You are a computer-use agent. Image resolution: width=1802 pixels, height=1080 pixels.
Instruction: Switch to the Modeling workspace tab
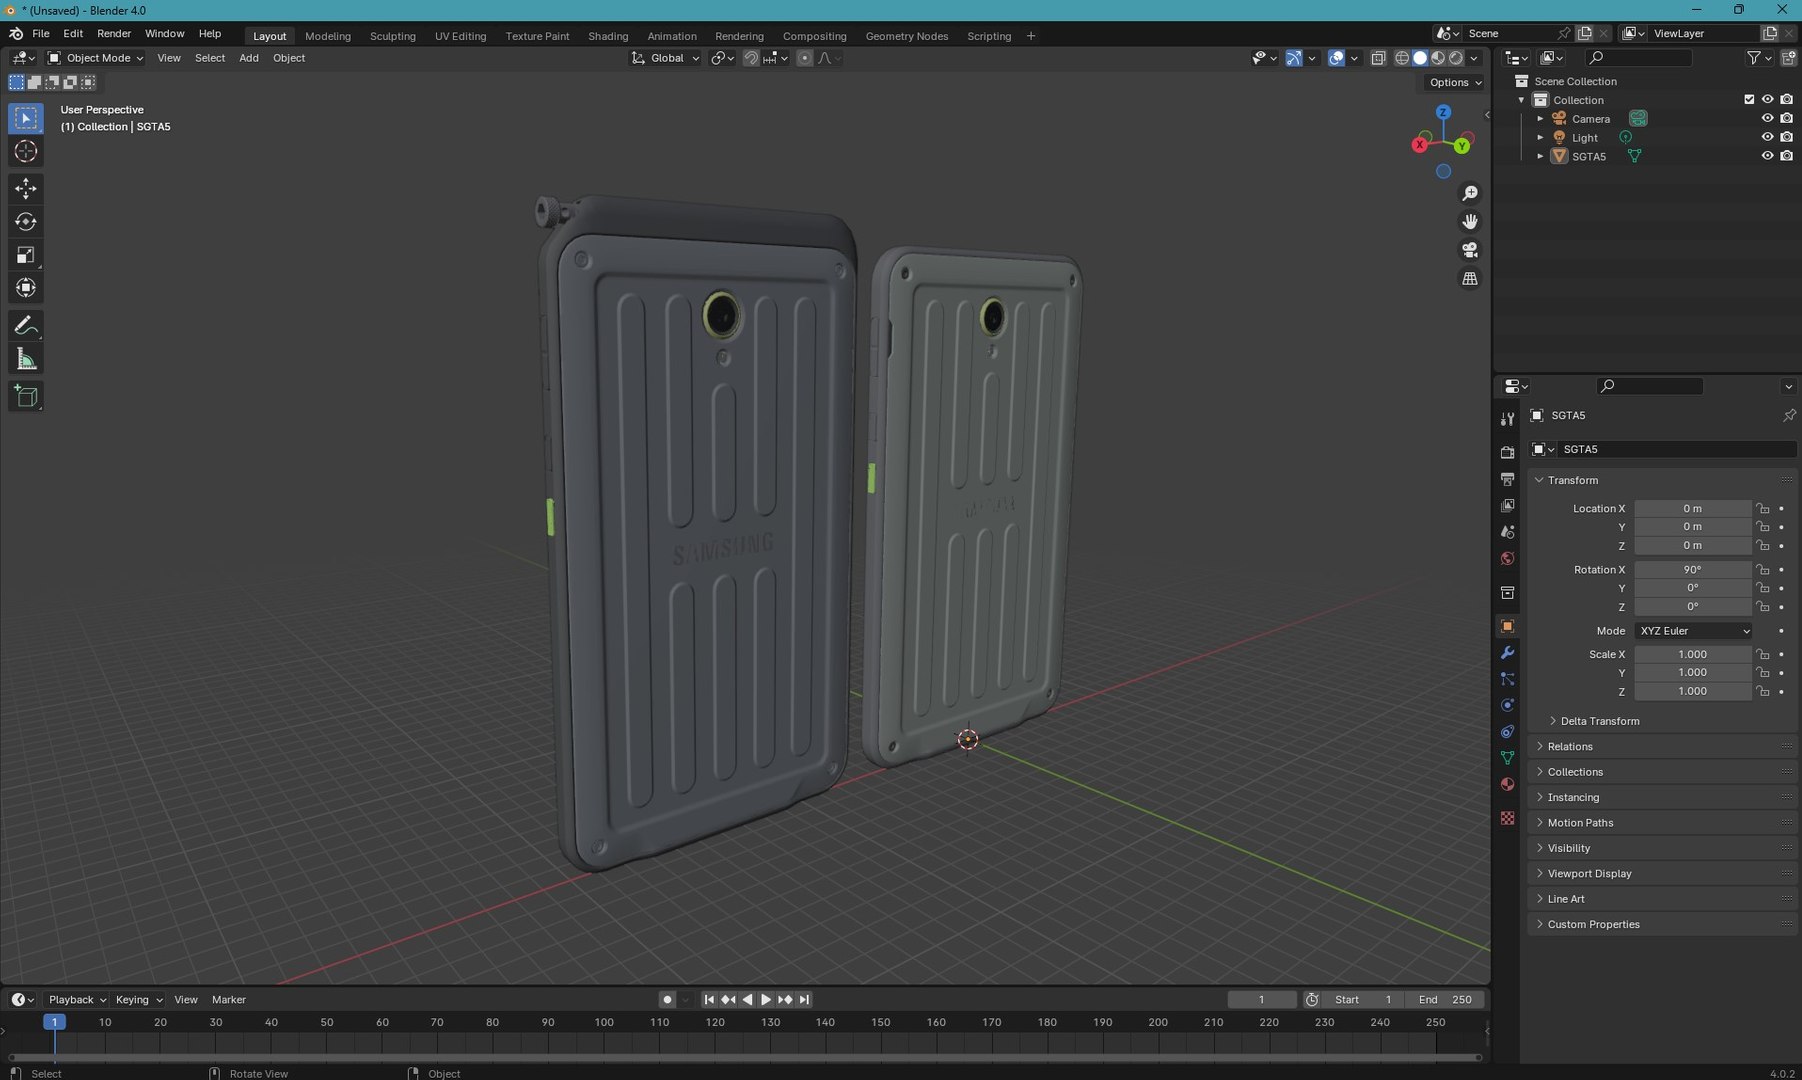coord(328,36)
